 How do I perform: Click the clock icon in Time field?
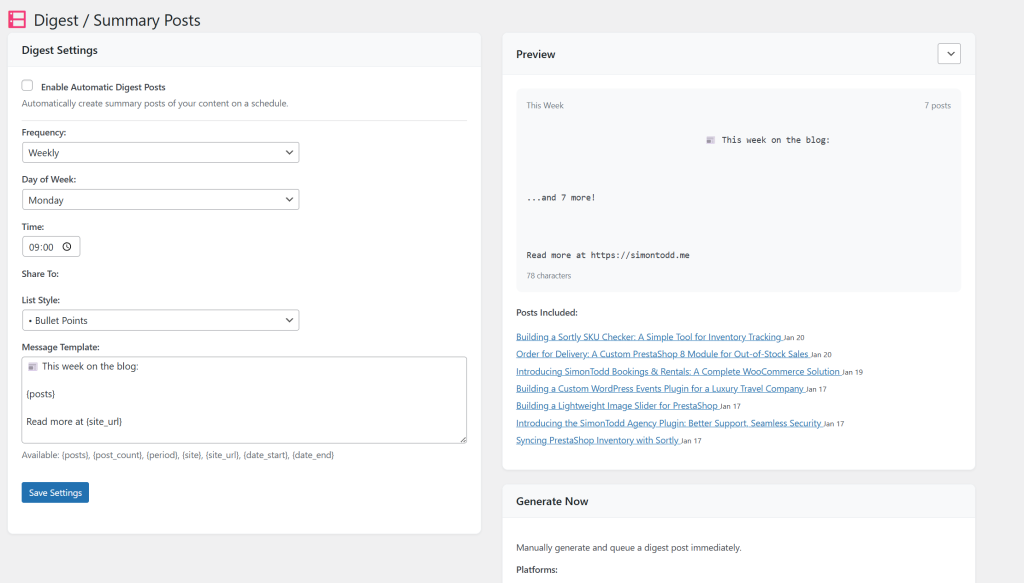point(67,247)
